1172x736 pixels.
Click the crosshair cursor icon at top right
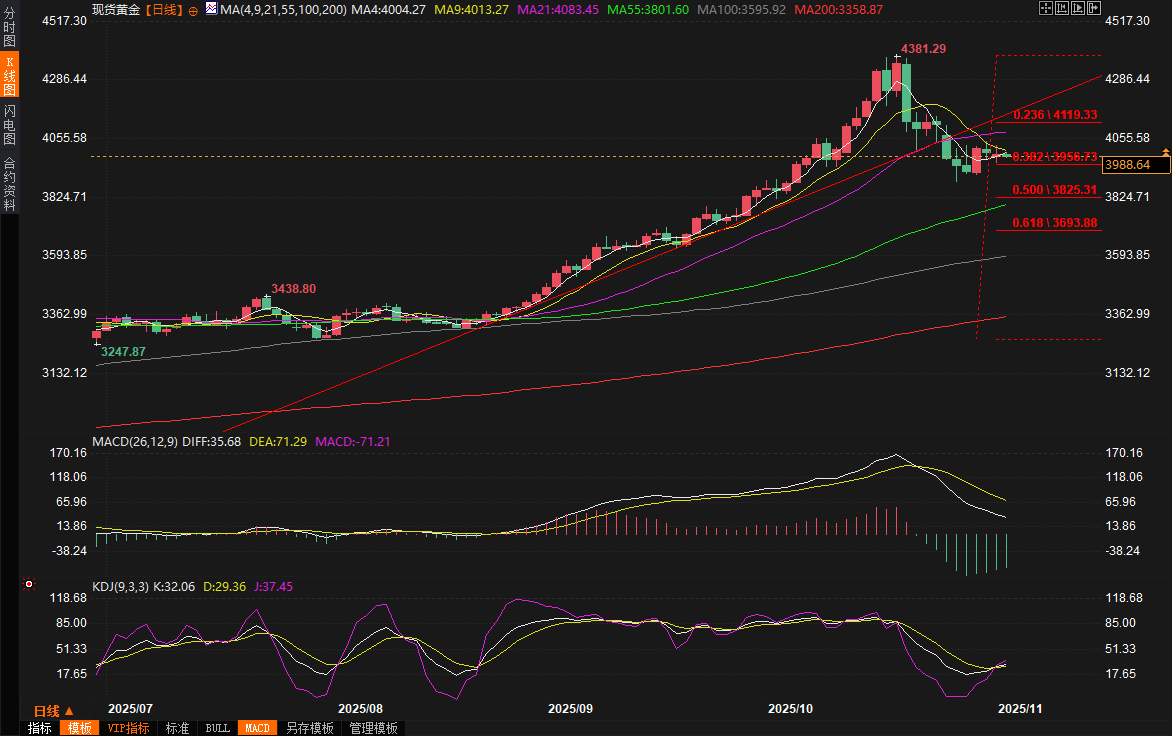(x=1045, y=8)
